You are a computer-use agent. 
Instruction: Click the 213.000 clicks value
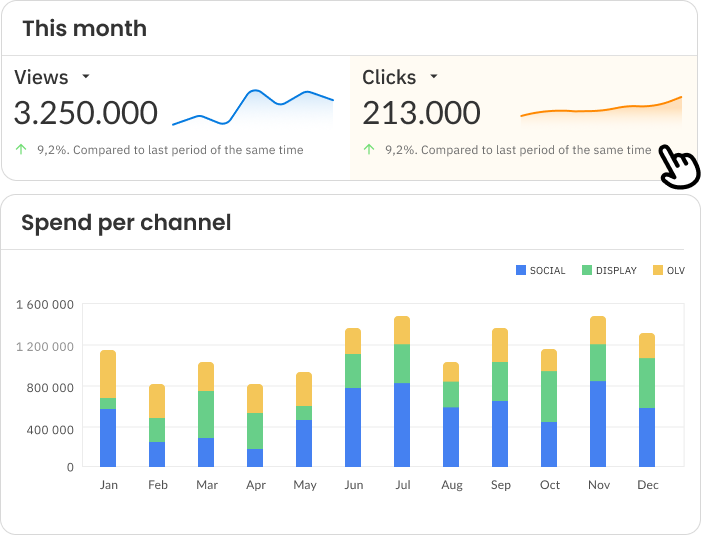pyautogui.click(x=421, y=113)
